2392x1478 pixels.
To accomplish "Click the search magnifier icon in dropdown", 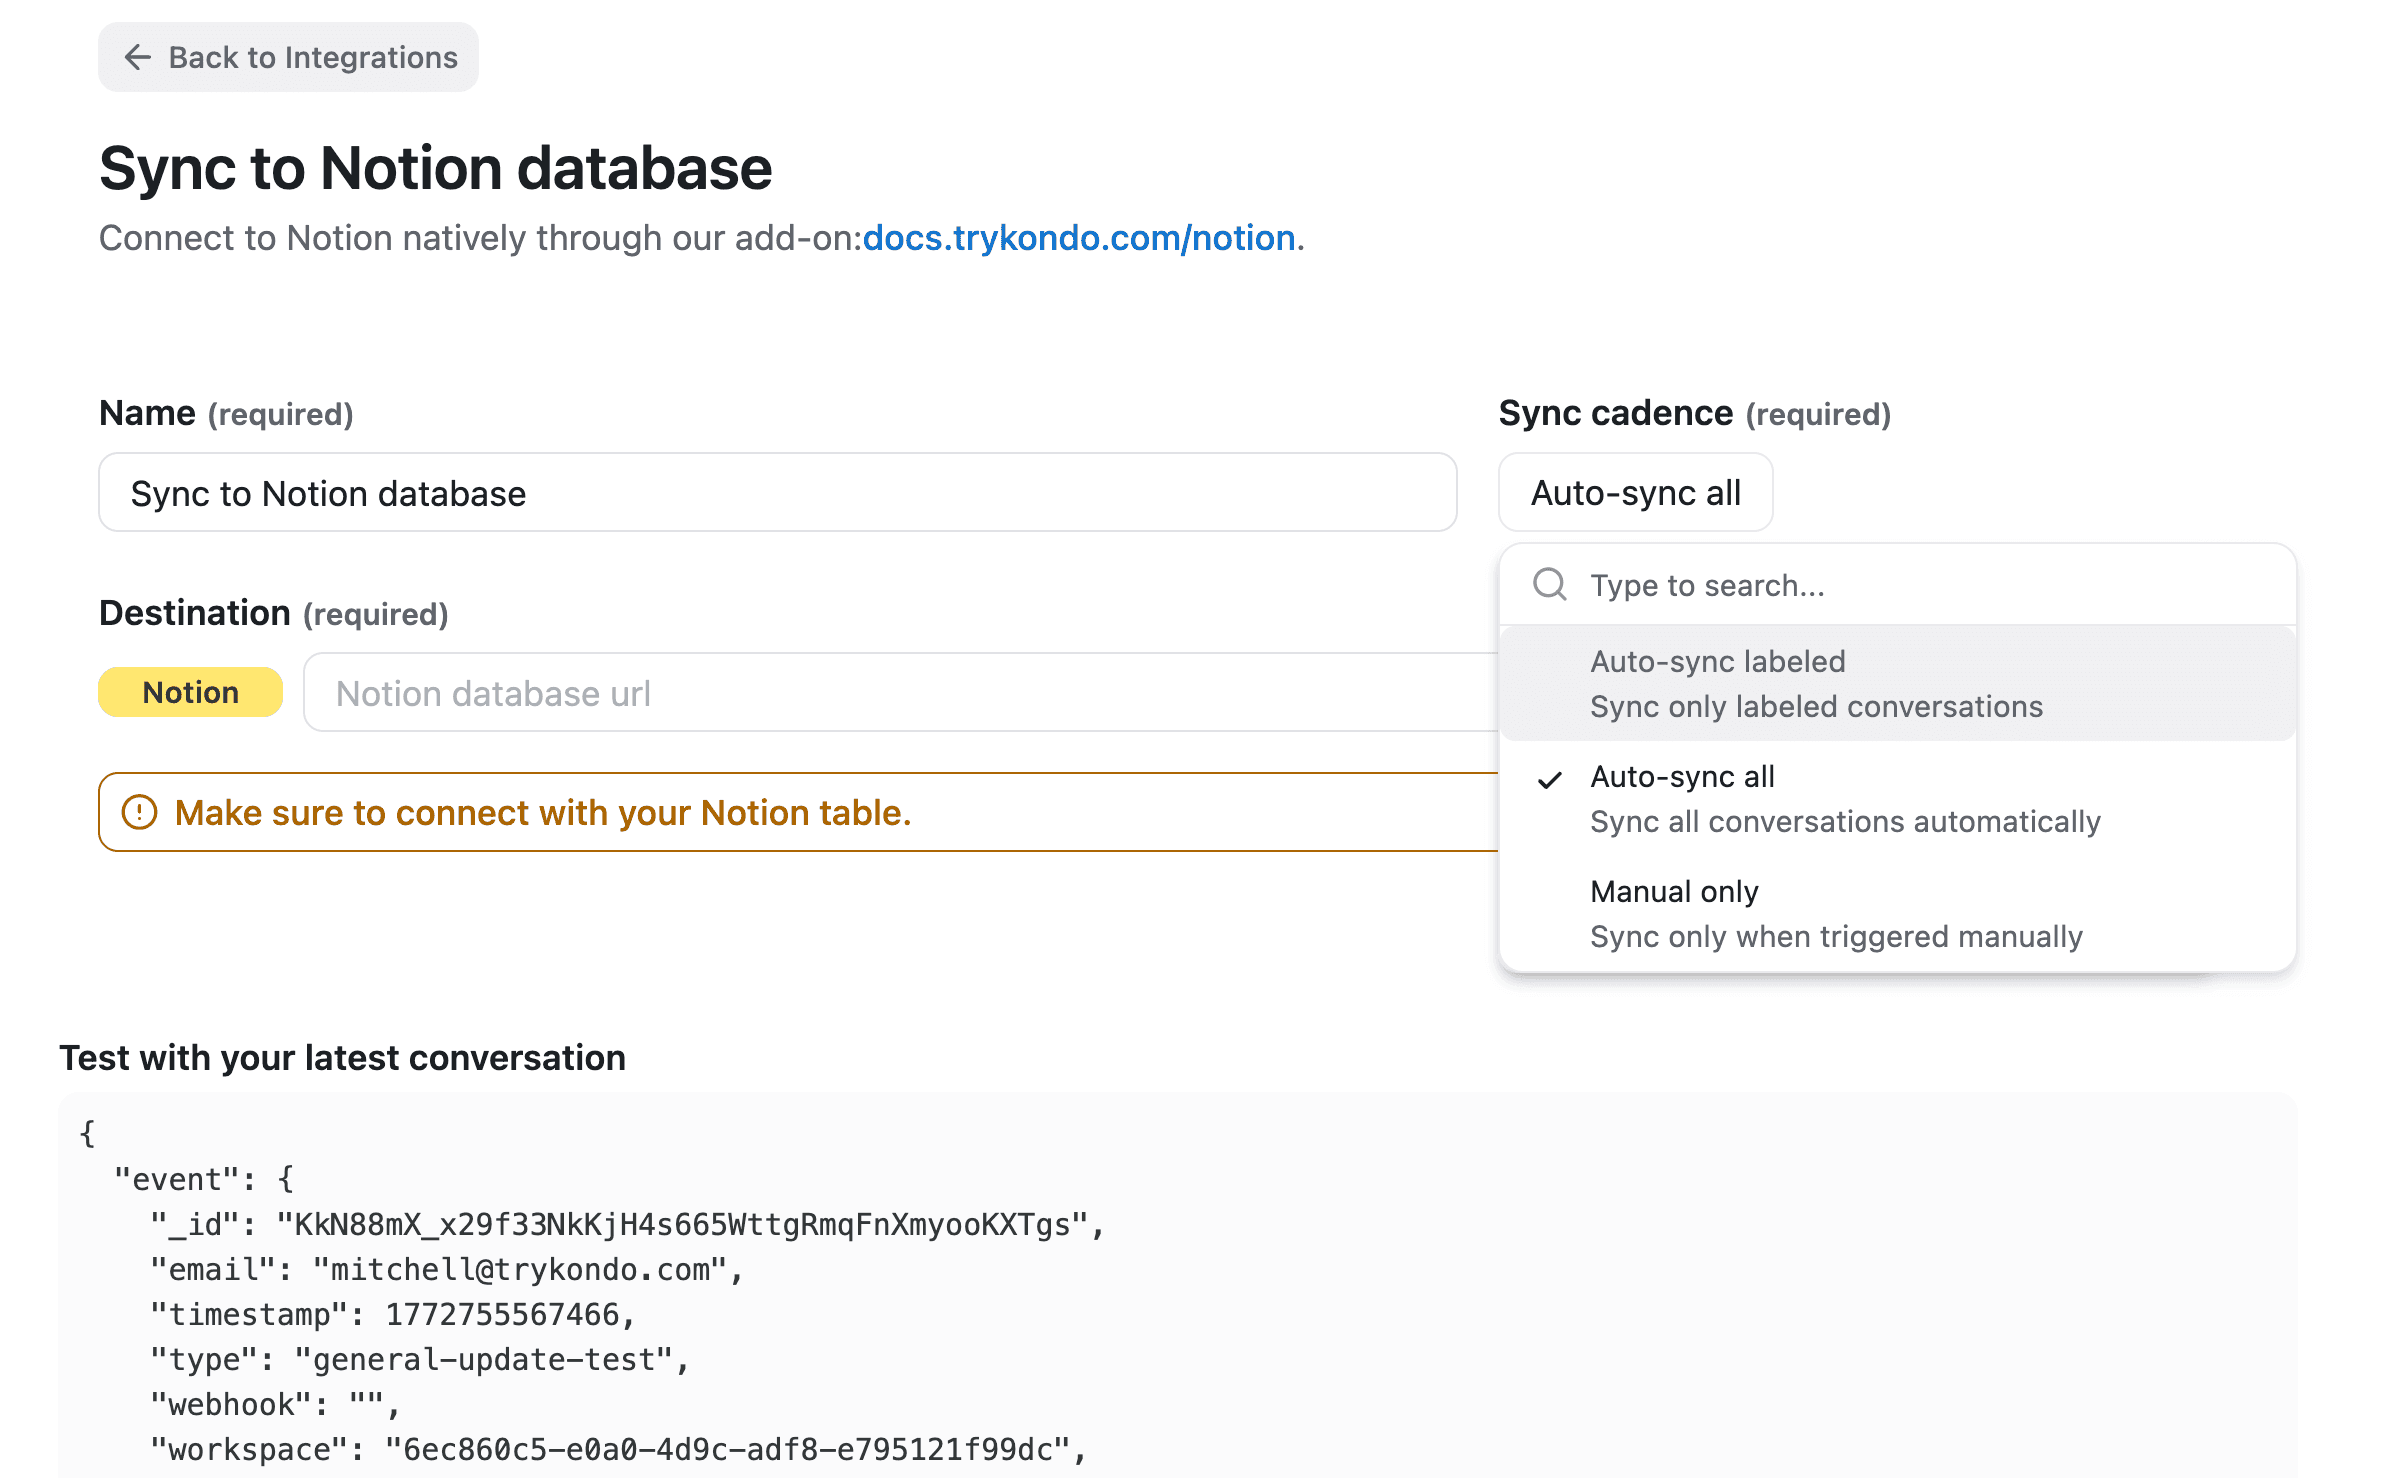I will pyautogui.click(x=1549, y=584).
